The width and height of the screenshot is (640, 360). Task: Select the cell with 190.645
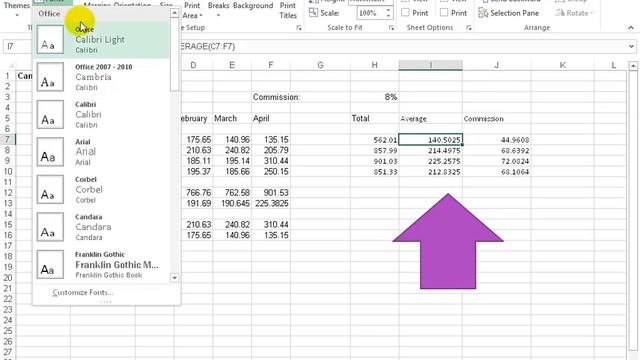[x=232, y=203]
